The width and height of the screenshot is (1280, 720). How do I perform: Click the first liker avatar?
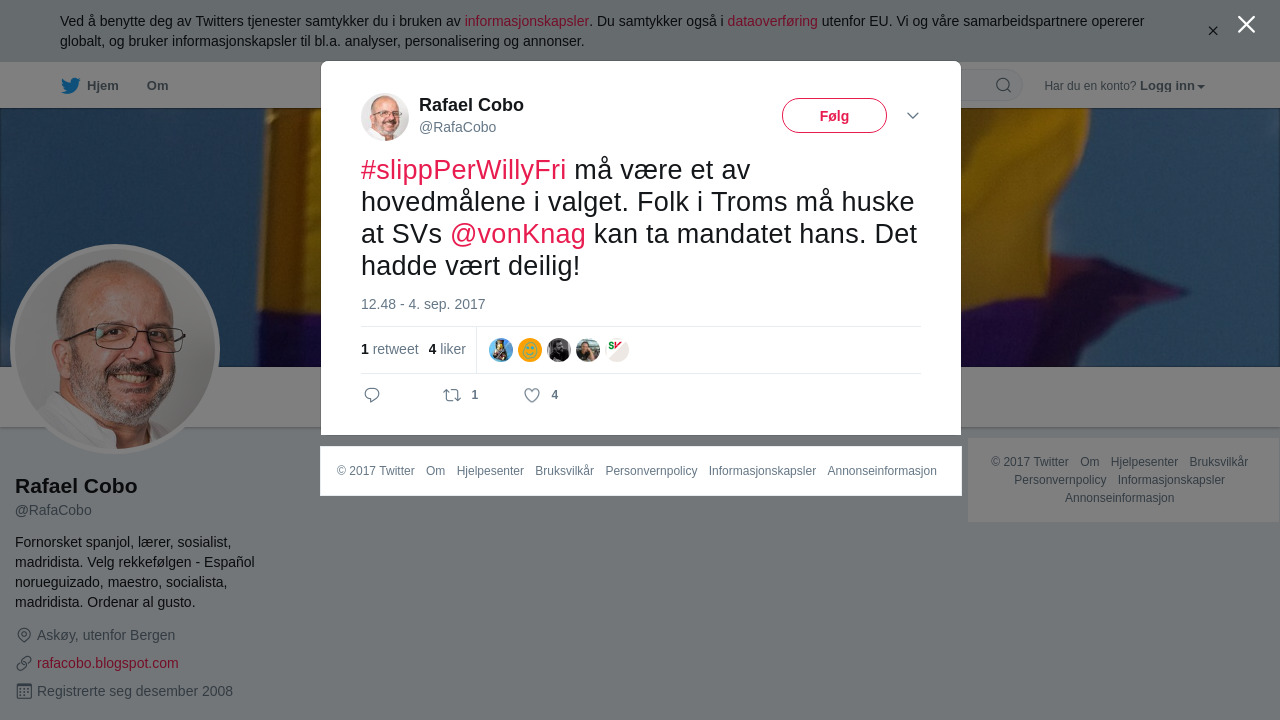pyautogui.click(x=501, y=350)
